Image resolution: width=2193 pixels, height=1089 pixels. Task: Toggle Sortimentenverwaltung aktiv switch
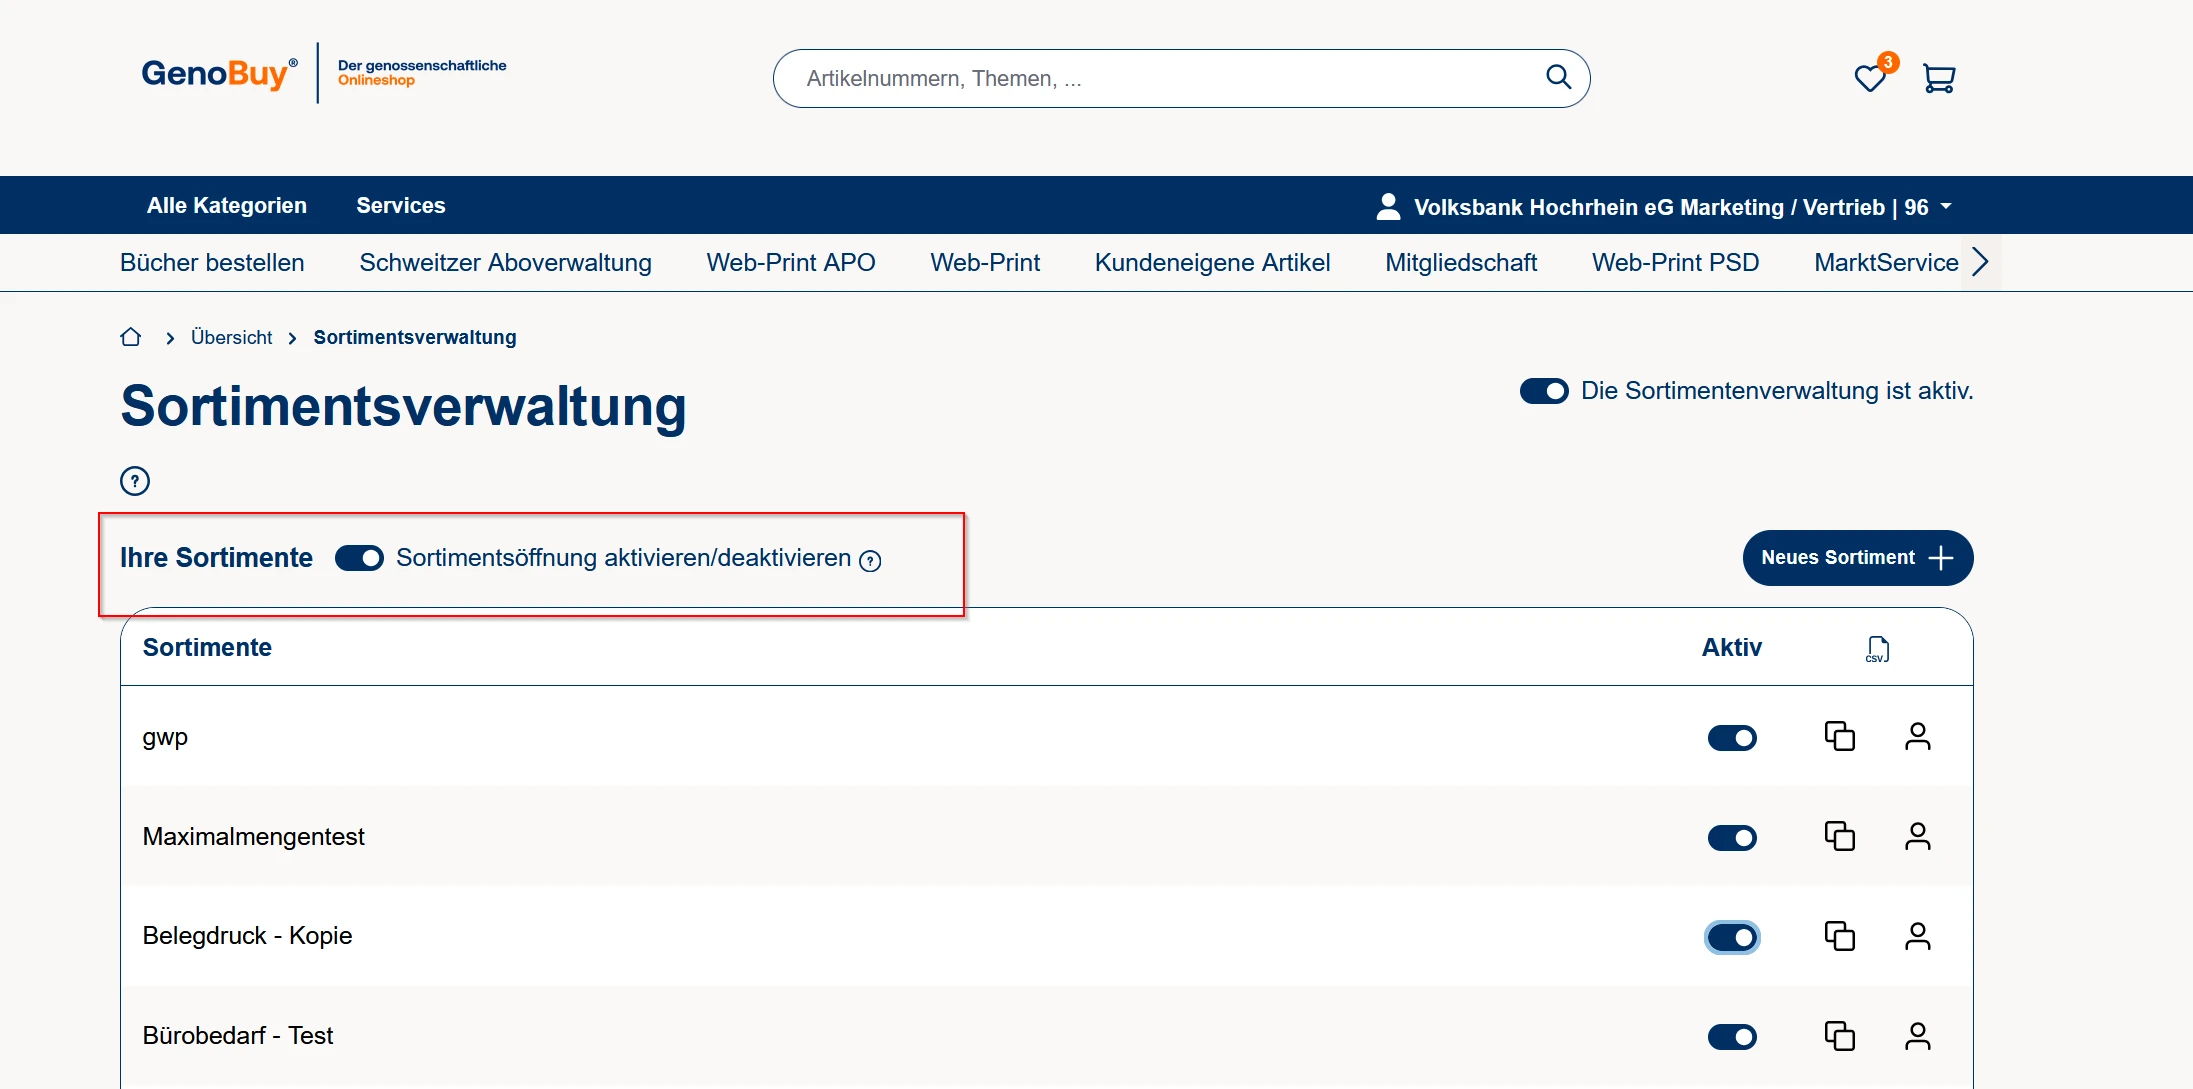1544,391
